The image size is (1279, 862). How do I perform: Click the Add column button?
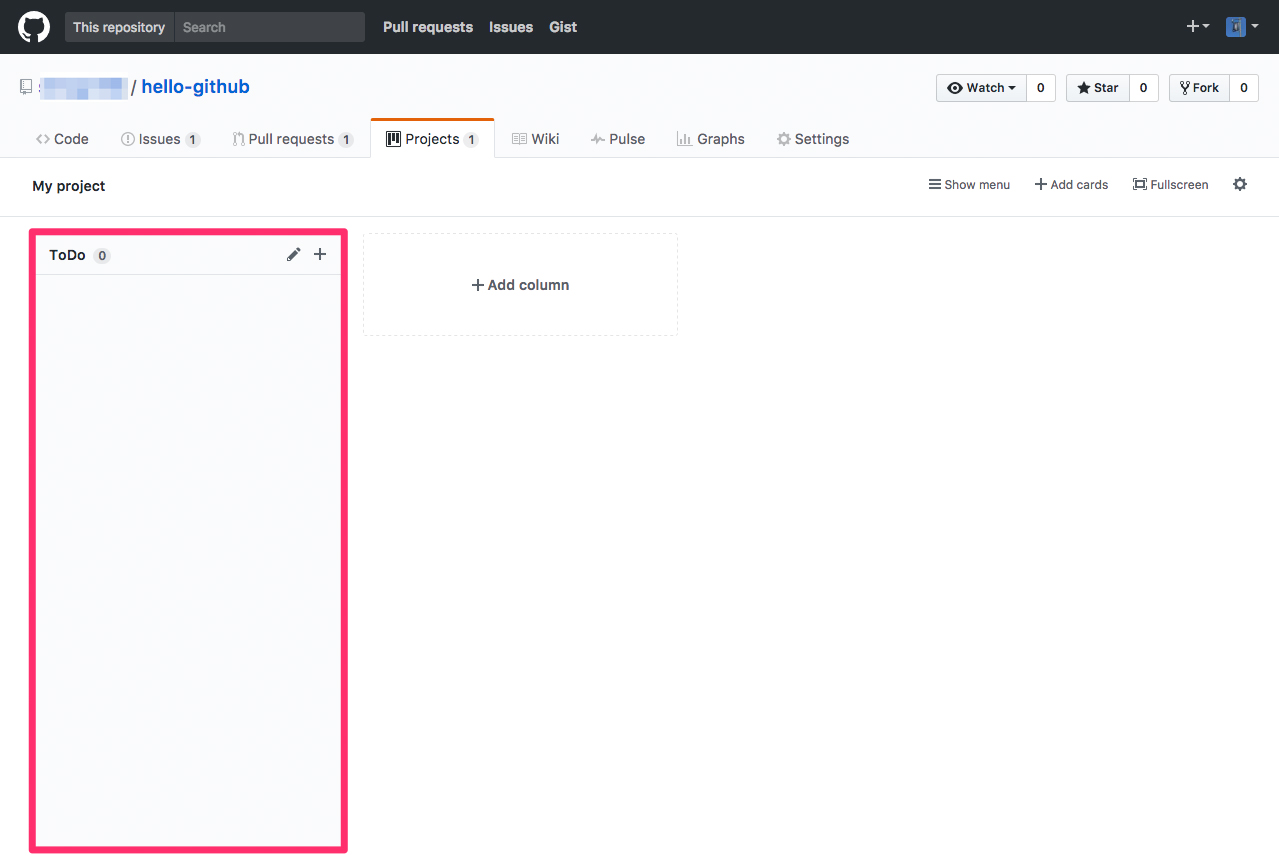[519, 284]
